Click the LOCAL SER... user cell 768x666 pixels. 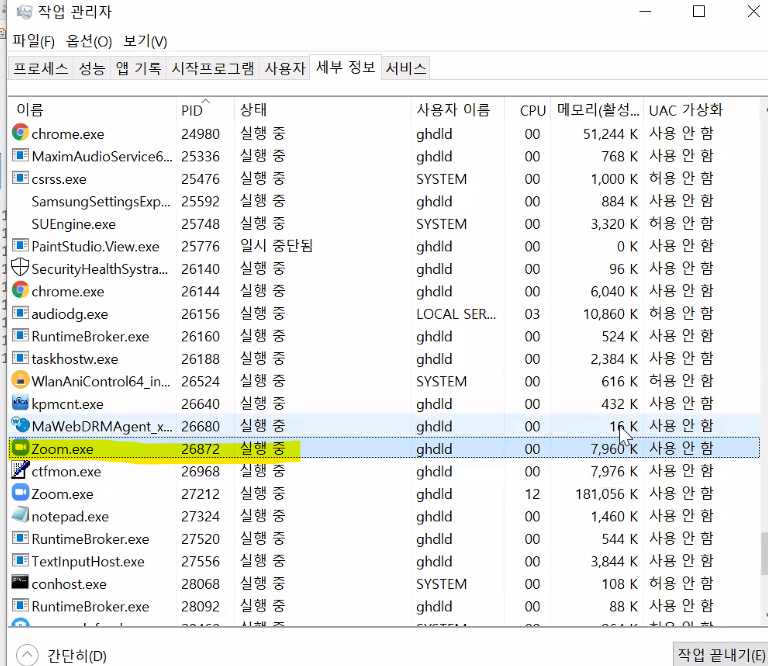point(456,314)
